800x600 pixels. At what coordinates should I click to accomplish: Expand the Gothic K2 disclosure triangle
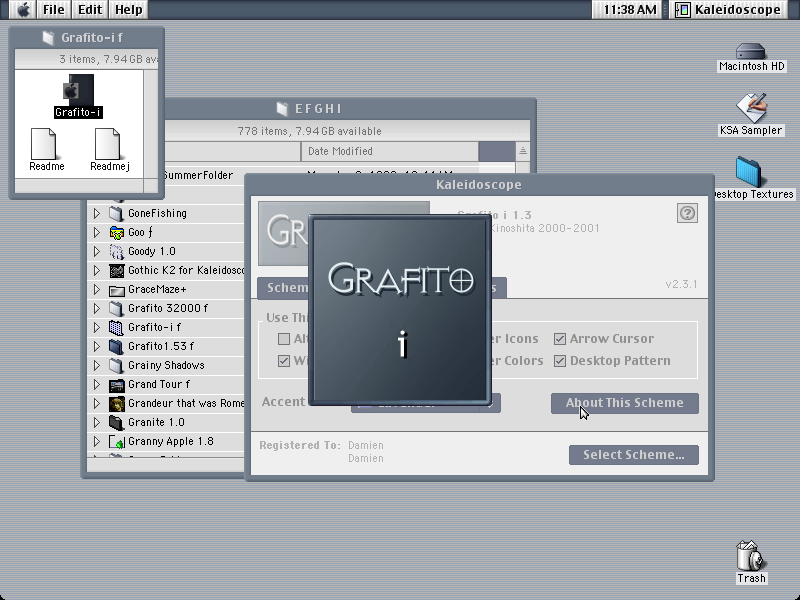[96, 270]
